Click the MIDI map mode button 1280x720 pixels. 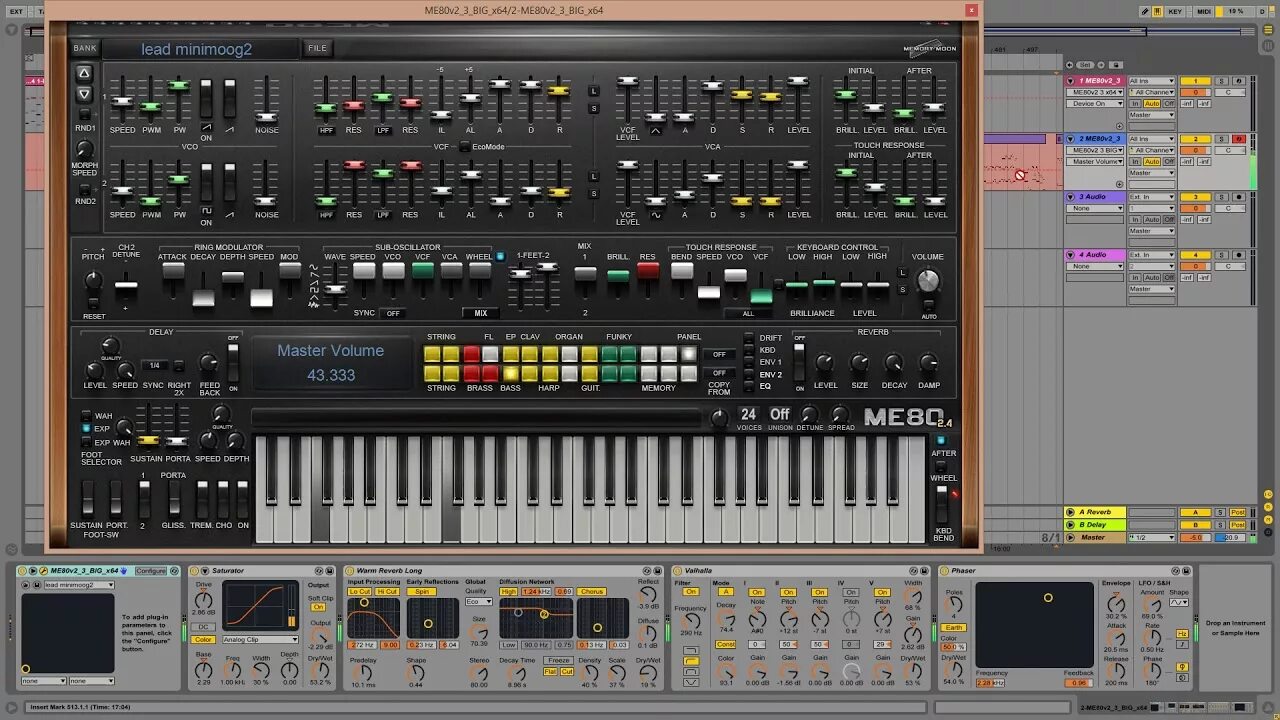click(x=1203, y=11)
